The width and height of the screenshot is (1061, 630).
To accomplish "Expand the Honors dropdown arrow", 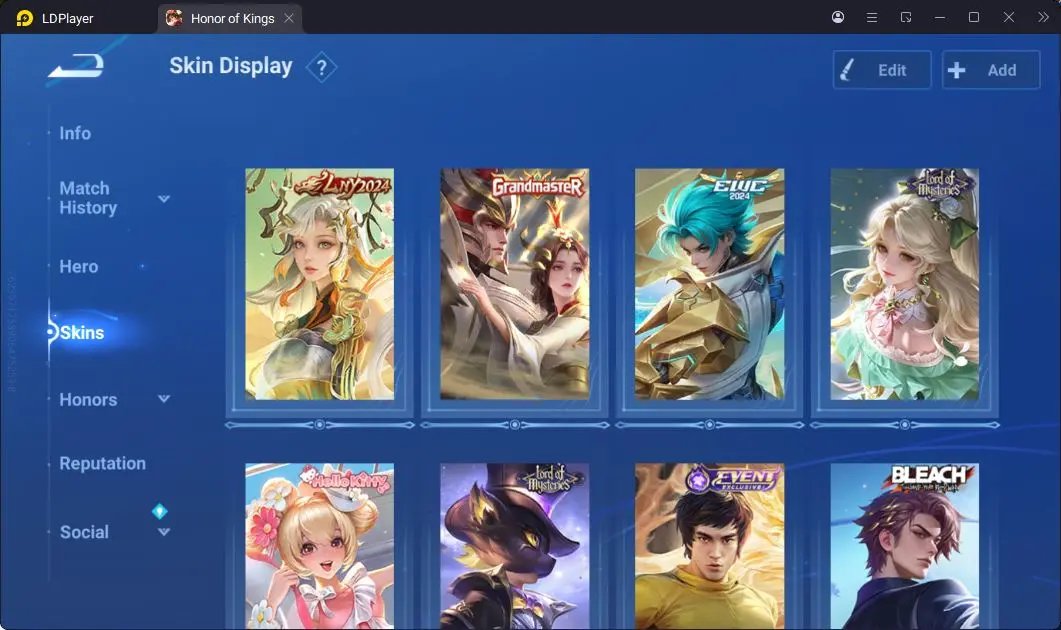I will 164,399.
